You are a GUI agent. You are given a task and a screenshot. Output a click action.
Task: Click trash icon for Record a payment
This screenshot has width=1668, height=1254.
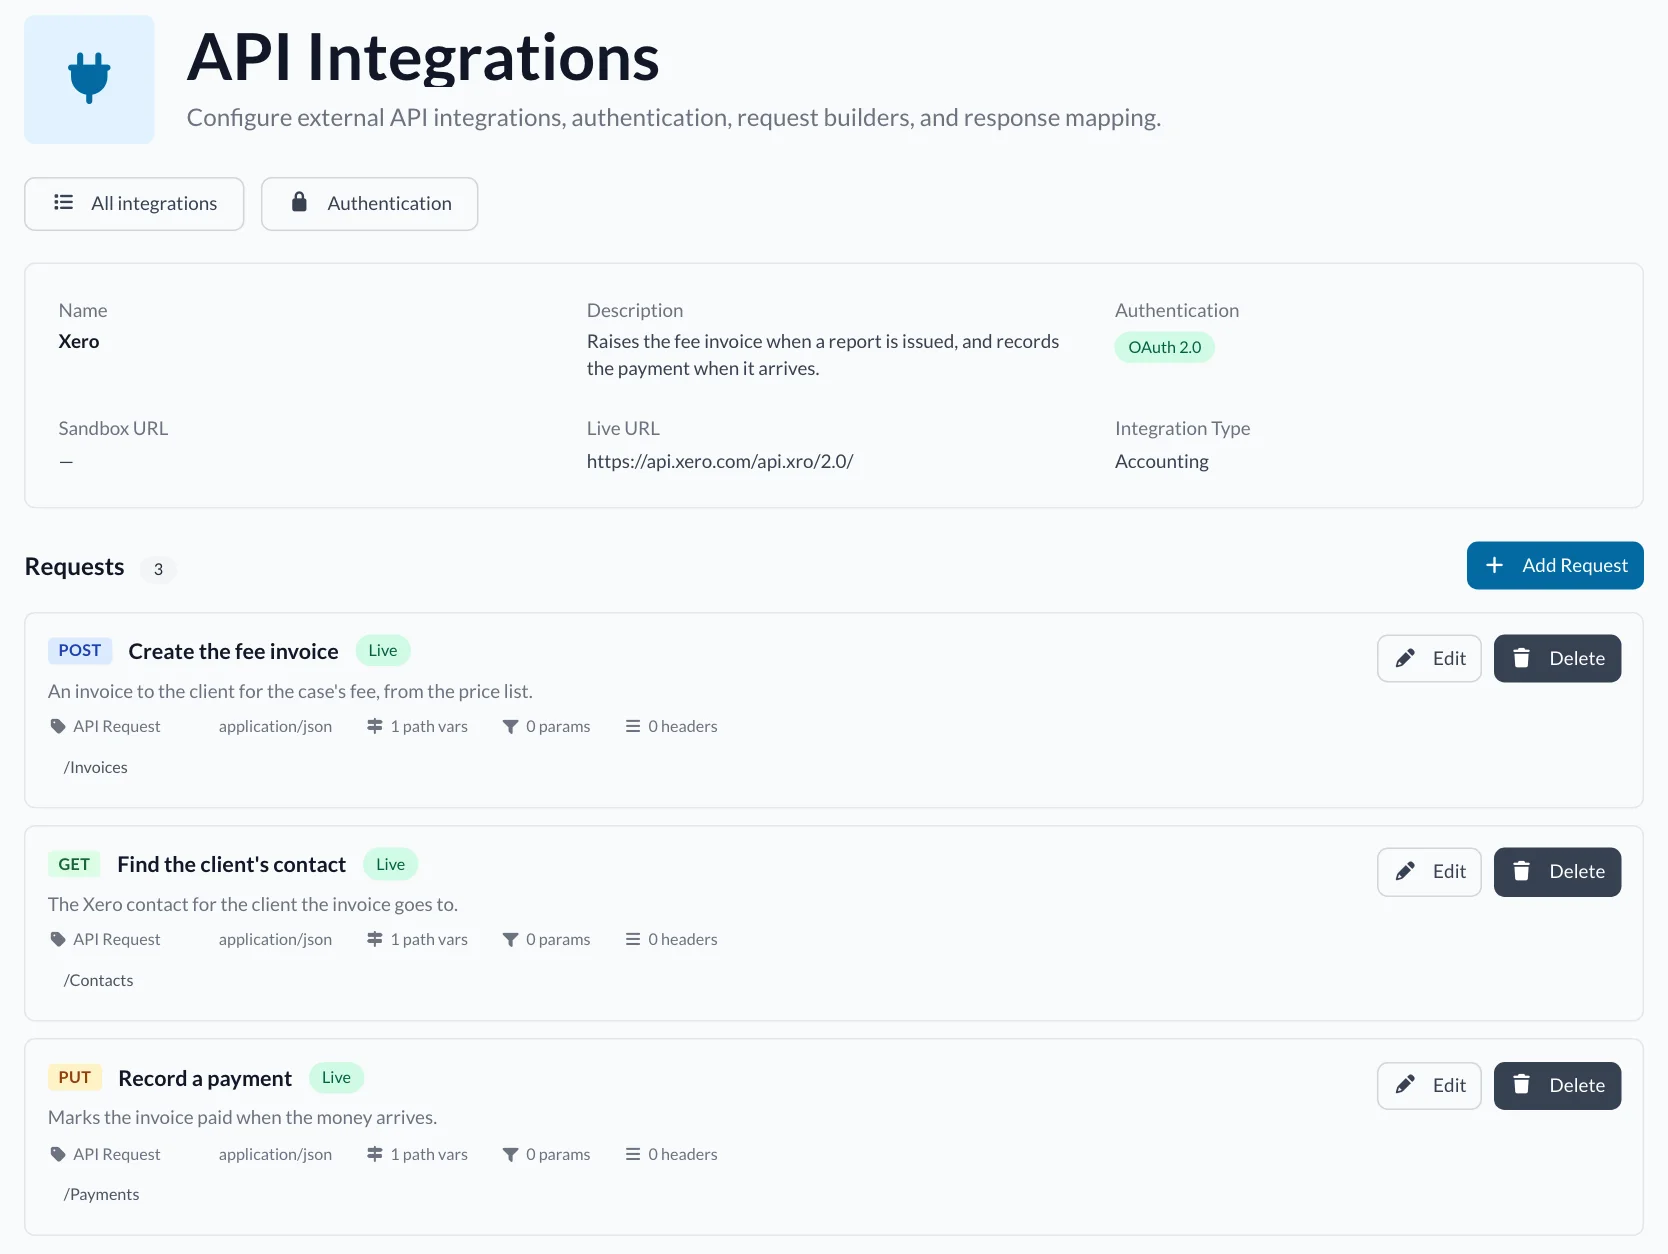pos(1521,1085)
